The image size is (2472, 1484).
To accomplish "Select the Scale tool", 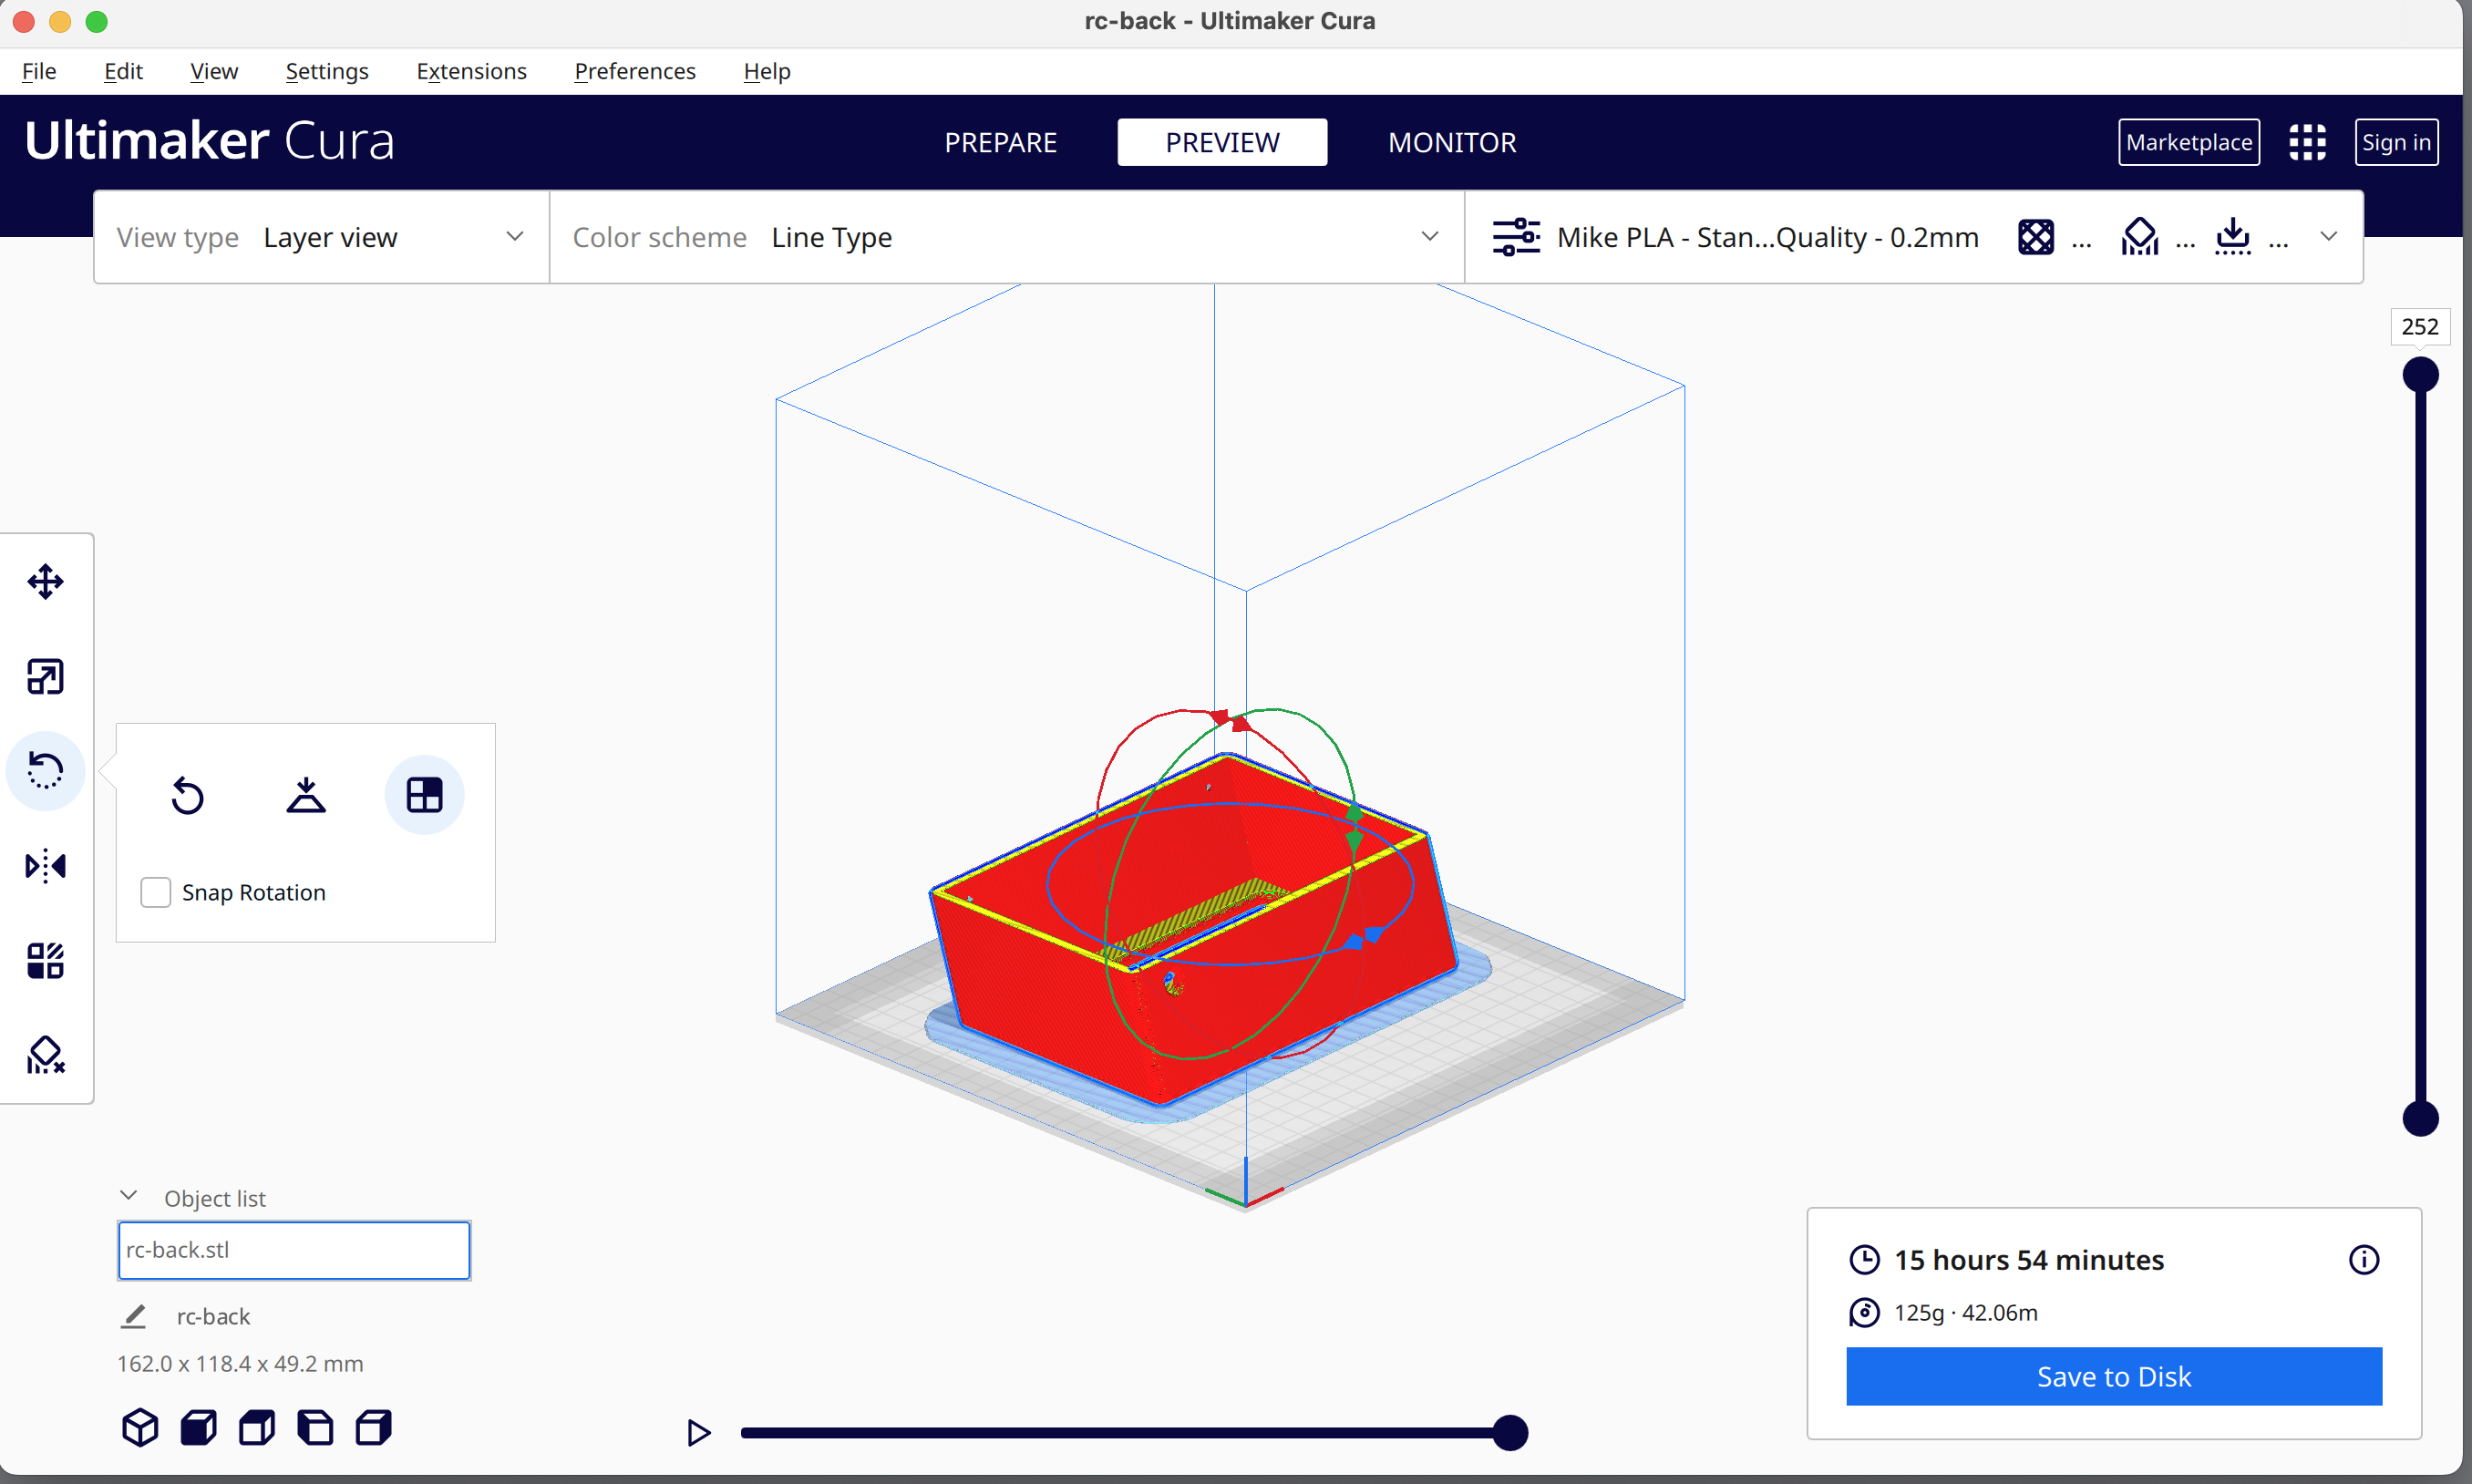I will [45, 677].
